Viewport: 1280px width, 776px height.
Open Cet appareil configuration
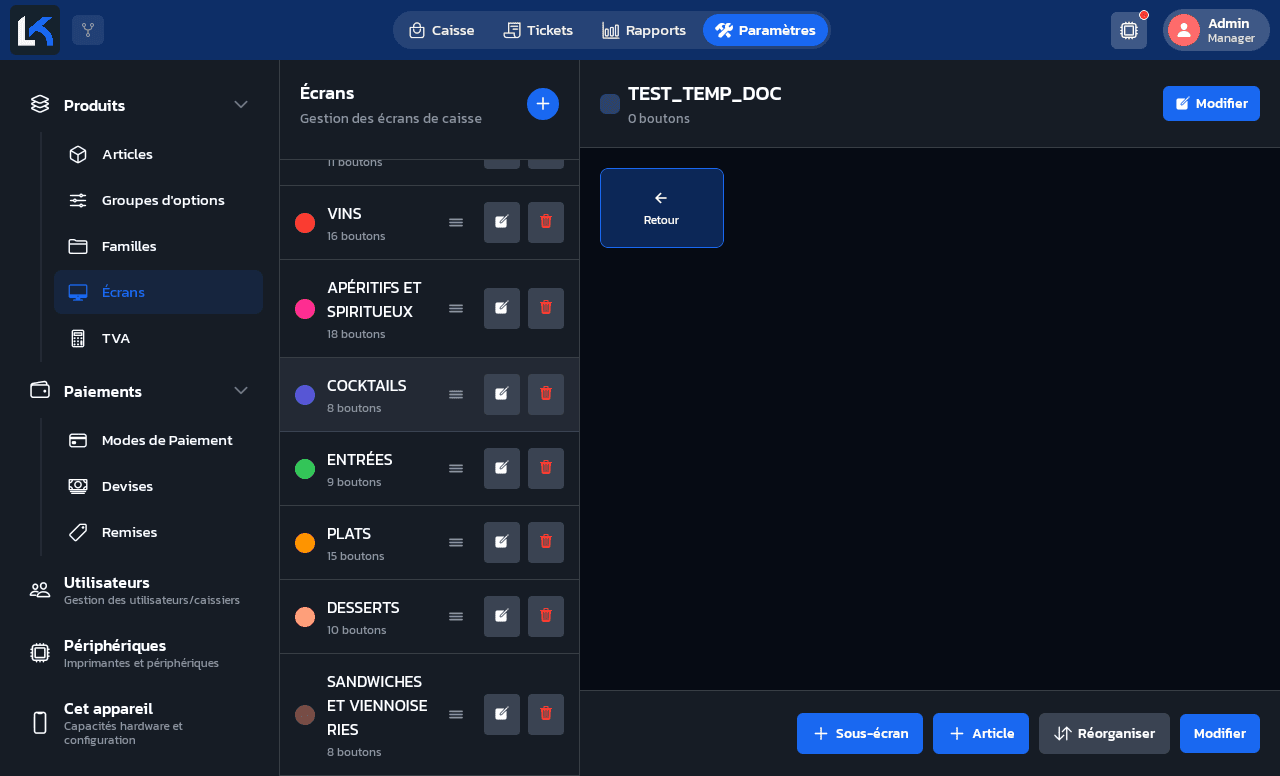[140, 722]
